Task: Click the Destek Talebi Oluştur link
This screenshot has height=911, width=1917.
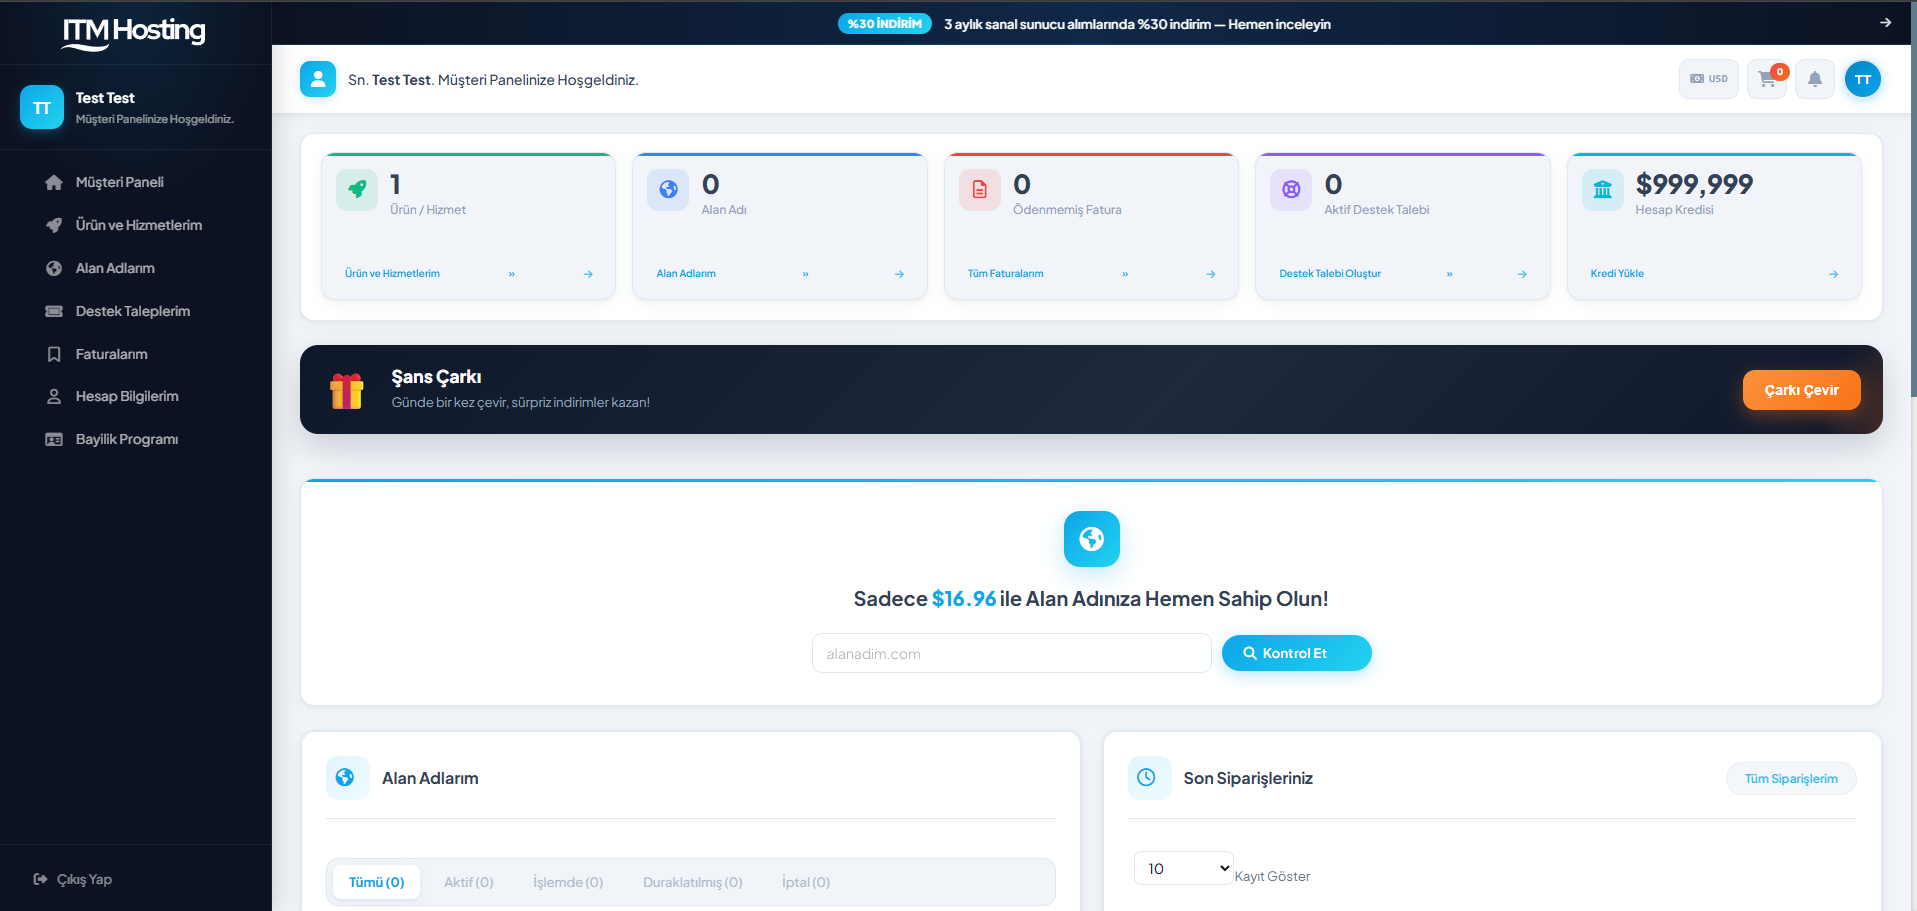Action: (1330, 274)
